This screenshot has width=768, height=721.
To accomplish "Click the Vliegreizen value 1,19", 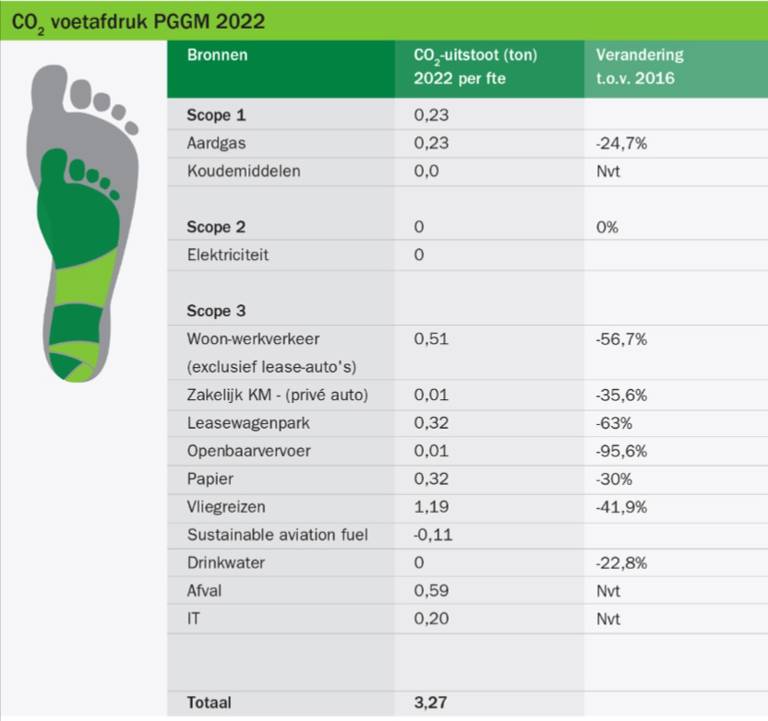I will click(431, 507).
